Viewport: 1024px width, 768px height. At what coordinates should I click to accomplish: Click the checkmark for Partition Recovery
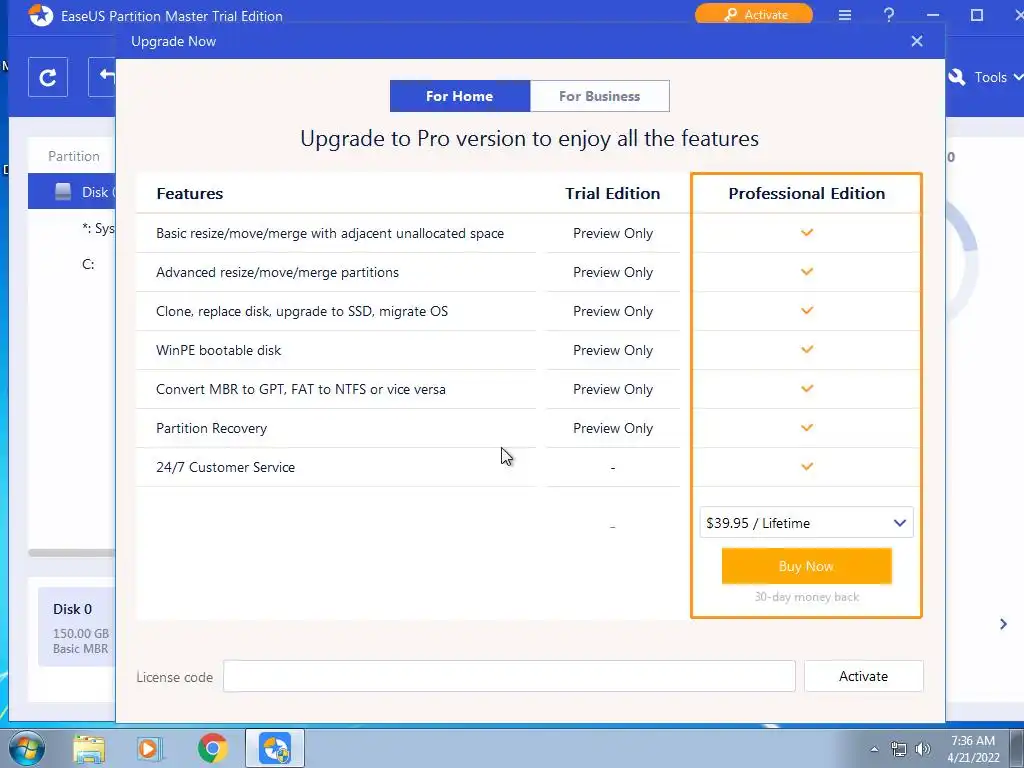[807, 428]
